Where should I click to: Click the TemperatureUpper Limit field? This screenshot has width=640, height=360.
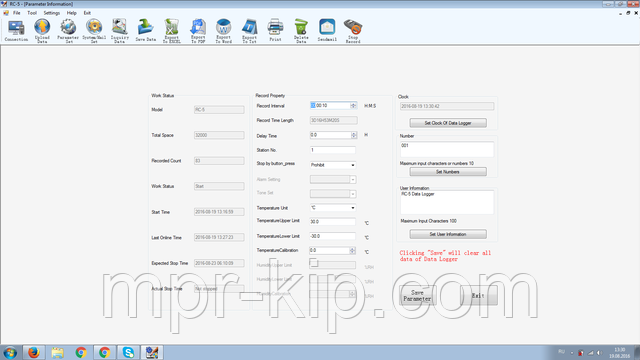click(333, 222)
